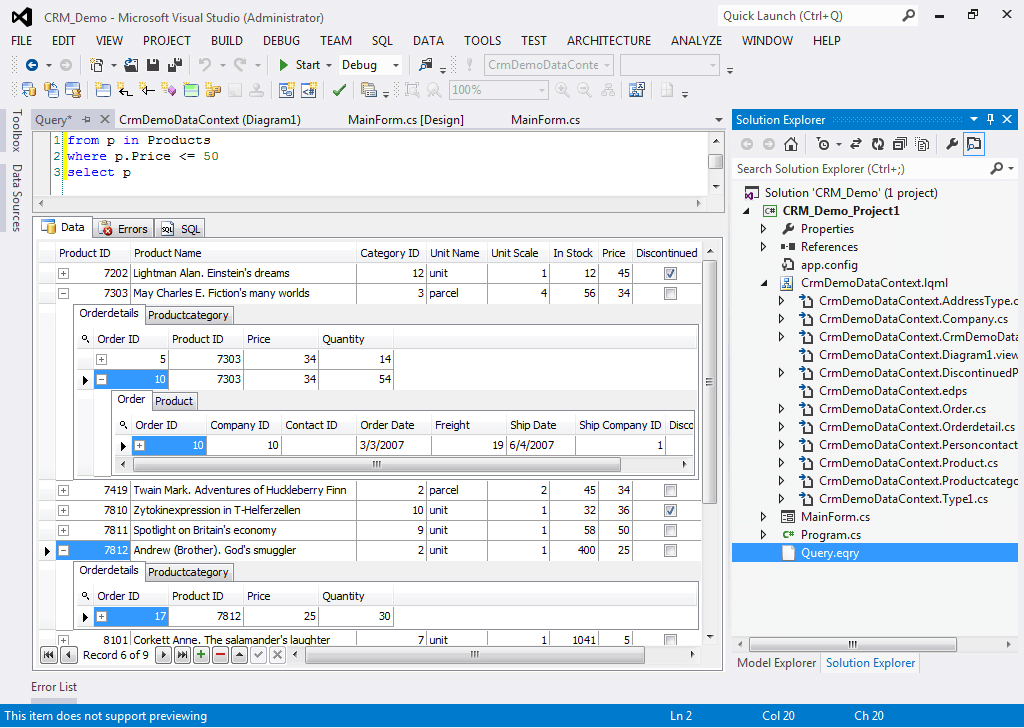Collapse the Order ID 10 orderdetail row
The height and width of the screenshot is (728, 1024).
pos(101,379)
